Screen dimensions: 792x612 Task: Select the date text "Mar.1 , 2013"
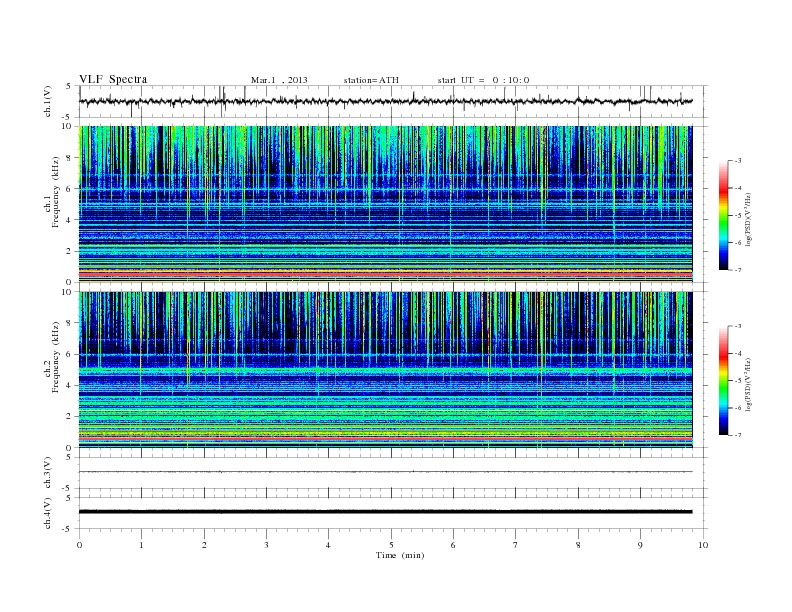(279, 80)
